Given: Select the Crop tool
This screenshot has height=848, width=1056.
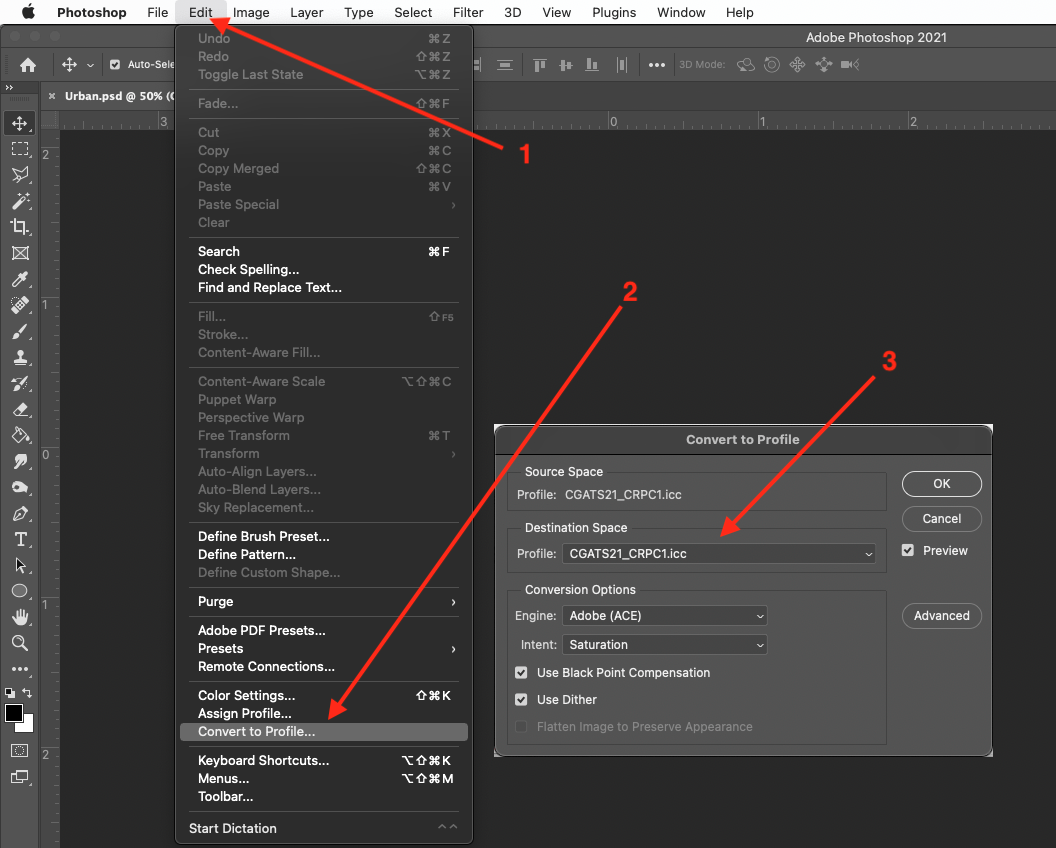Looking at the screenshot, I should pyautogui.click(x=20, y=227).
